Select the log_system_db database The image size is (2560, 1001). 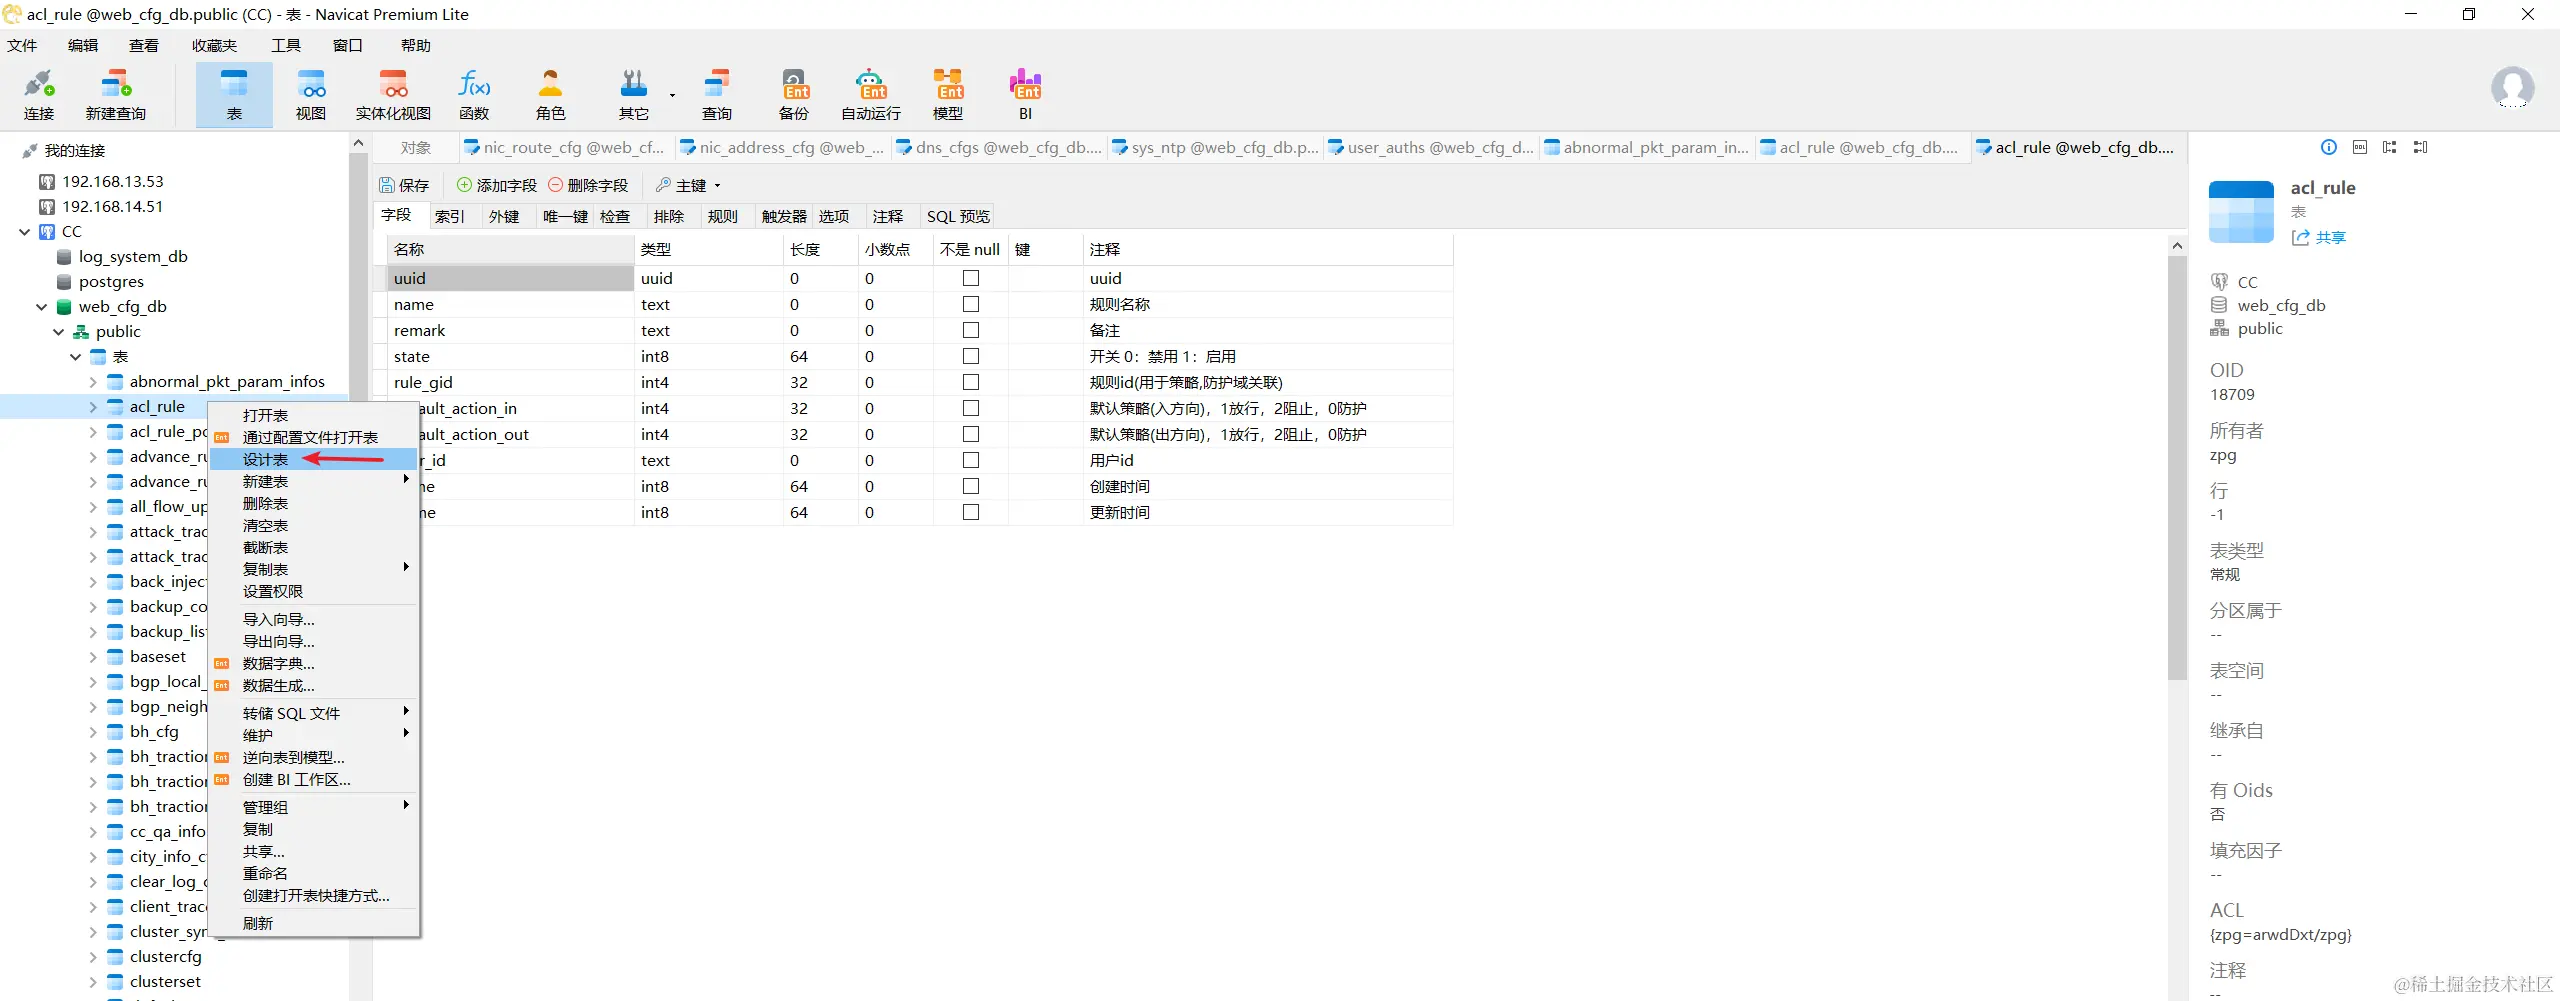pyautogui.click(x=133, y=256)
